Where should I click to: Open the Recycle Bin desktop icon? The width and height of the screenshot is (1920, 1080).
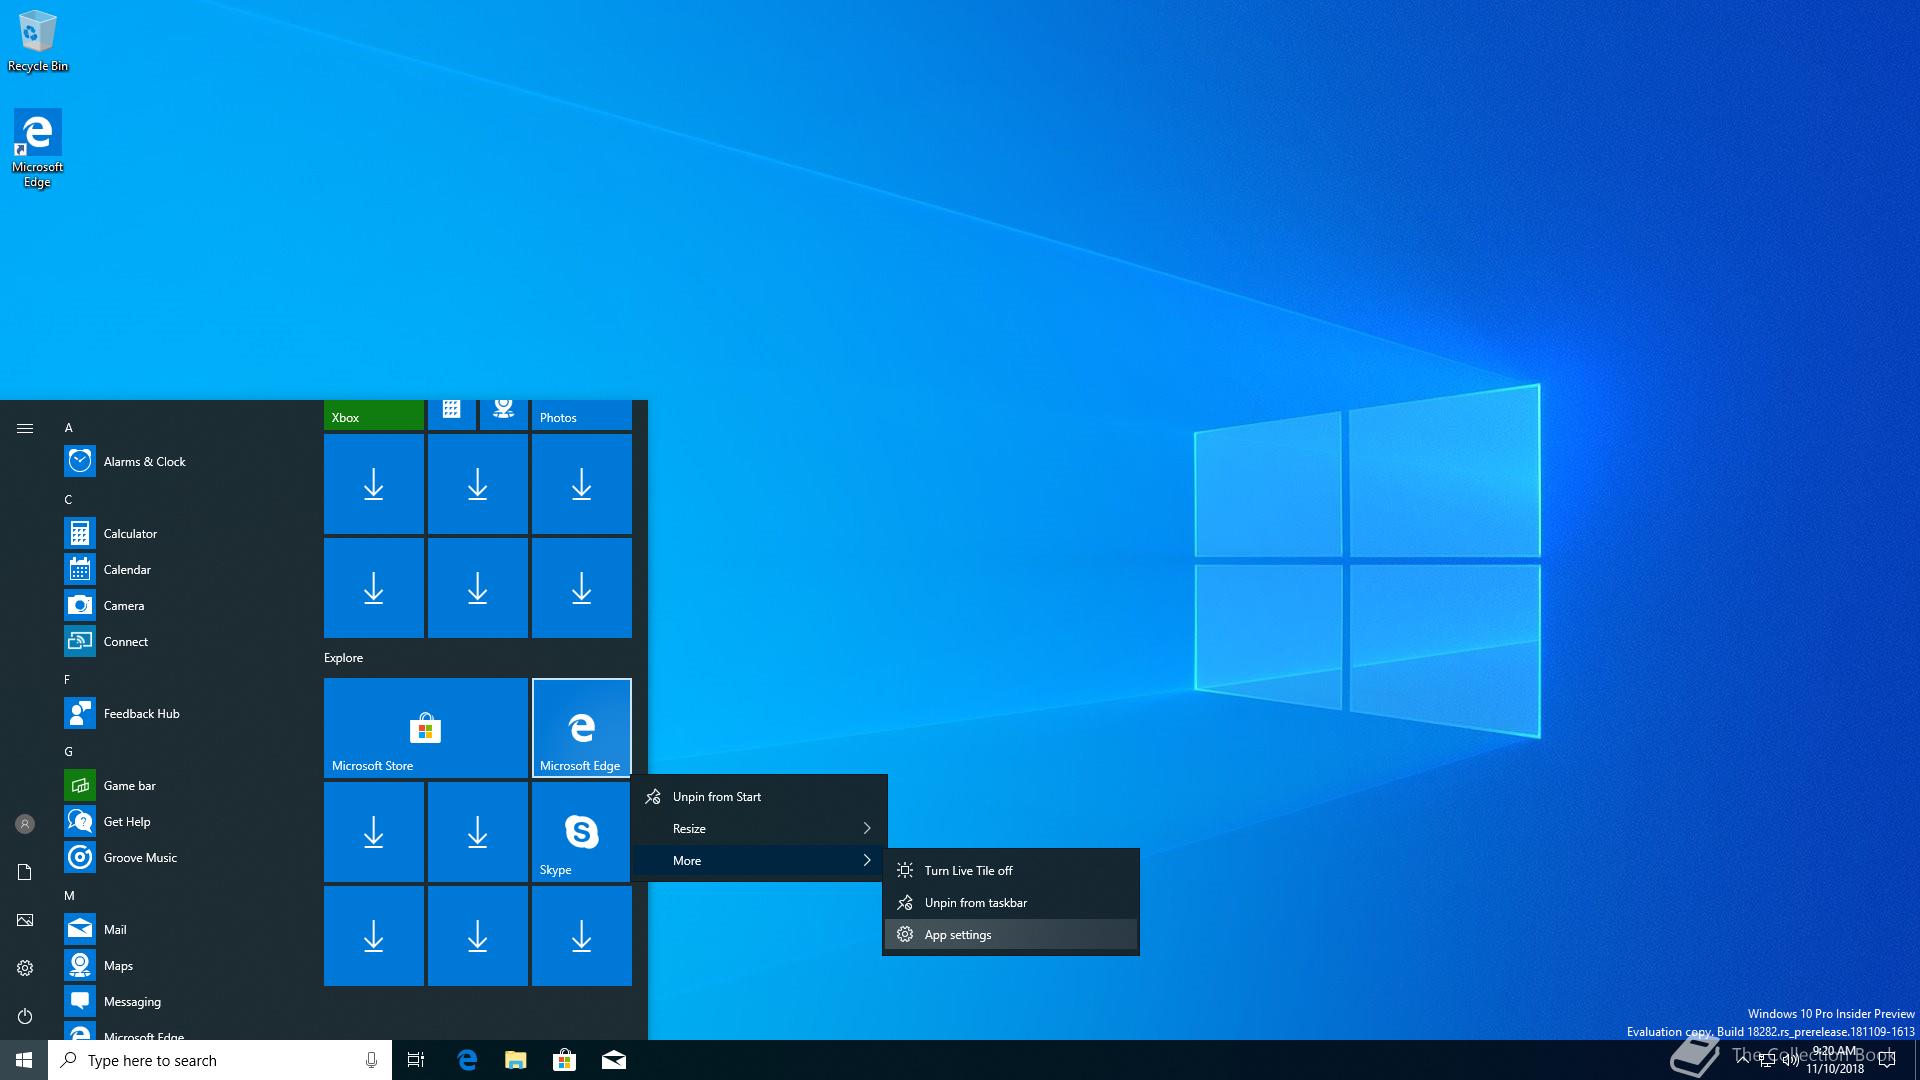37,41
